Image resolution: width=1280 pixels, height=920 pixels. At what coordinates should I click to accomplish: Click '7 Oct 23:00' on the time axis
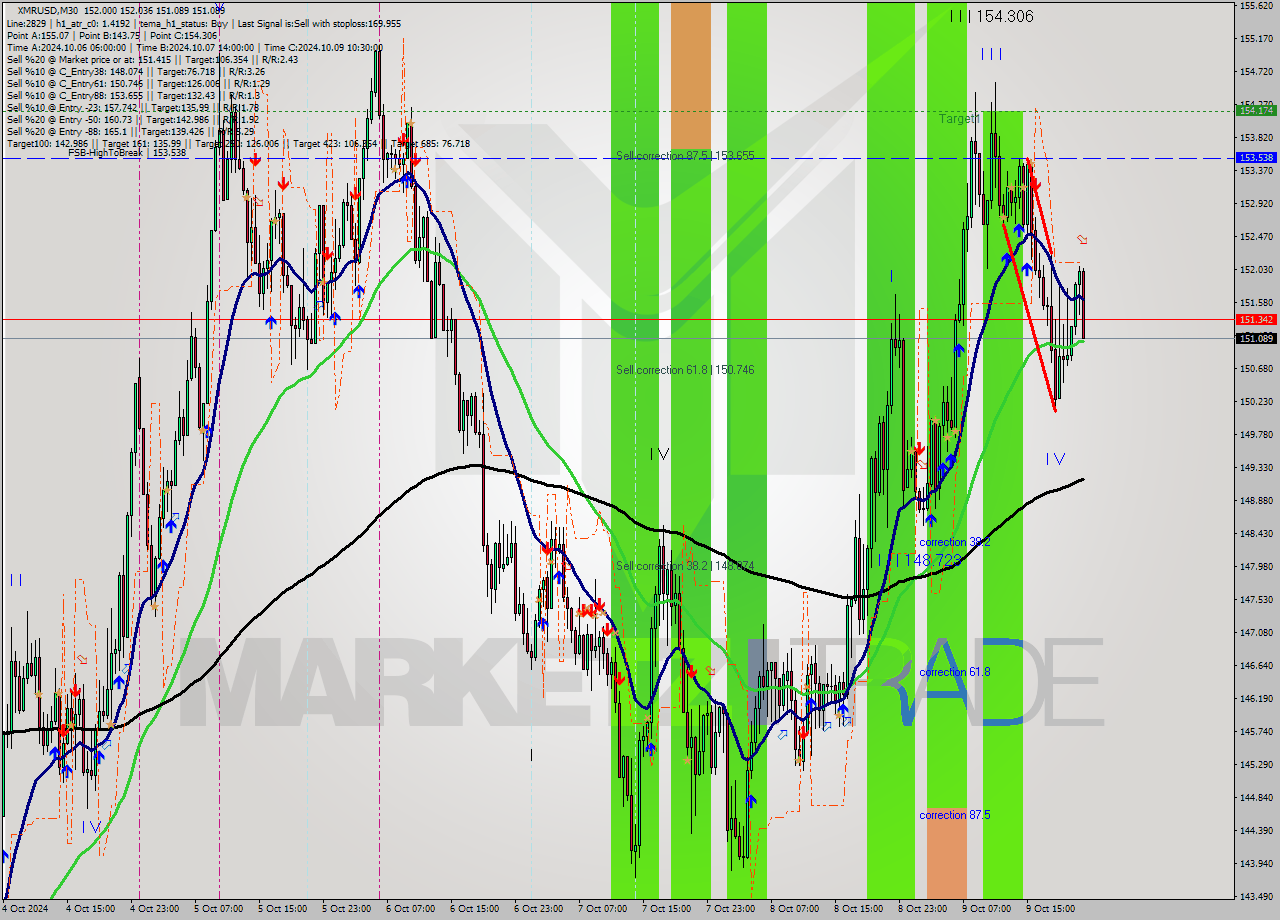(730, 909)
